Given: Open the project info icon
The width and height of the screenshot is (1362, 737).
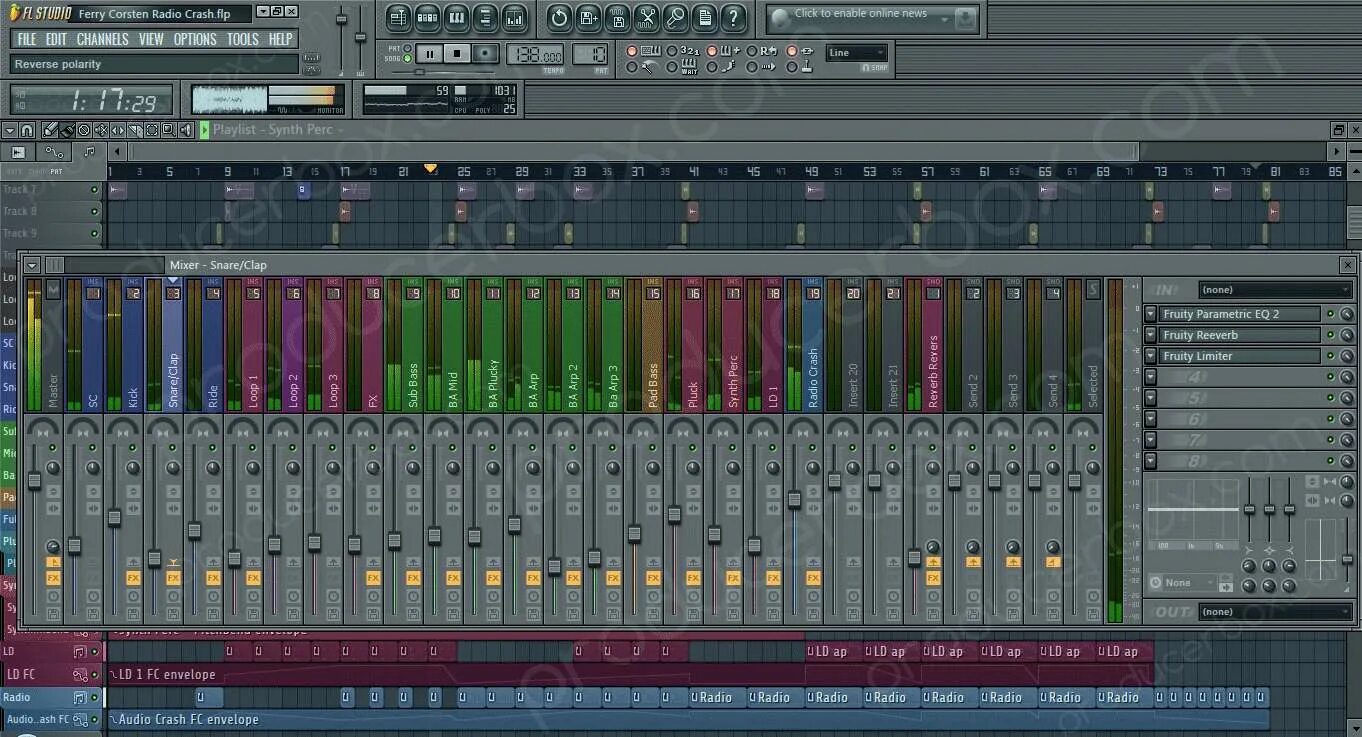Looking at the screenshot, I should pyautogui.click(x=704, y=17).
